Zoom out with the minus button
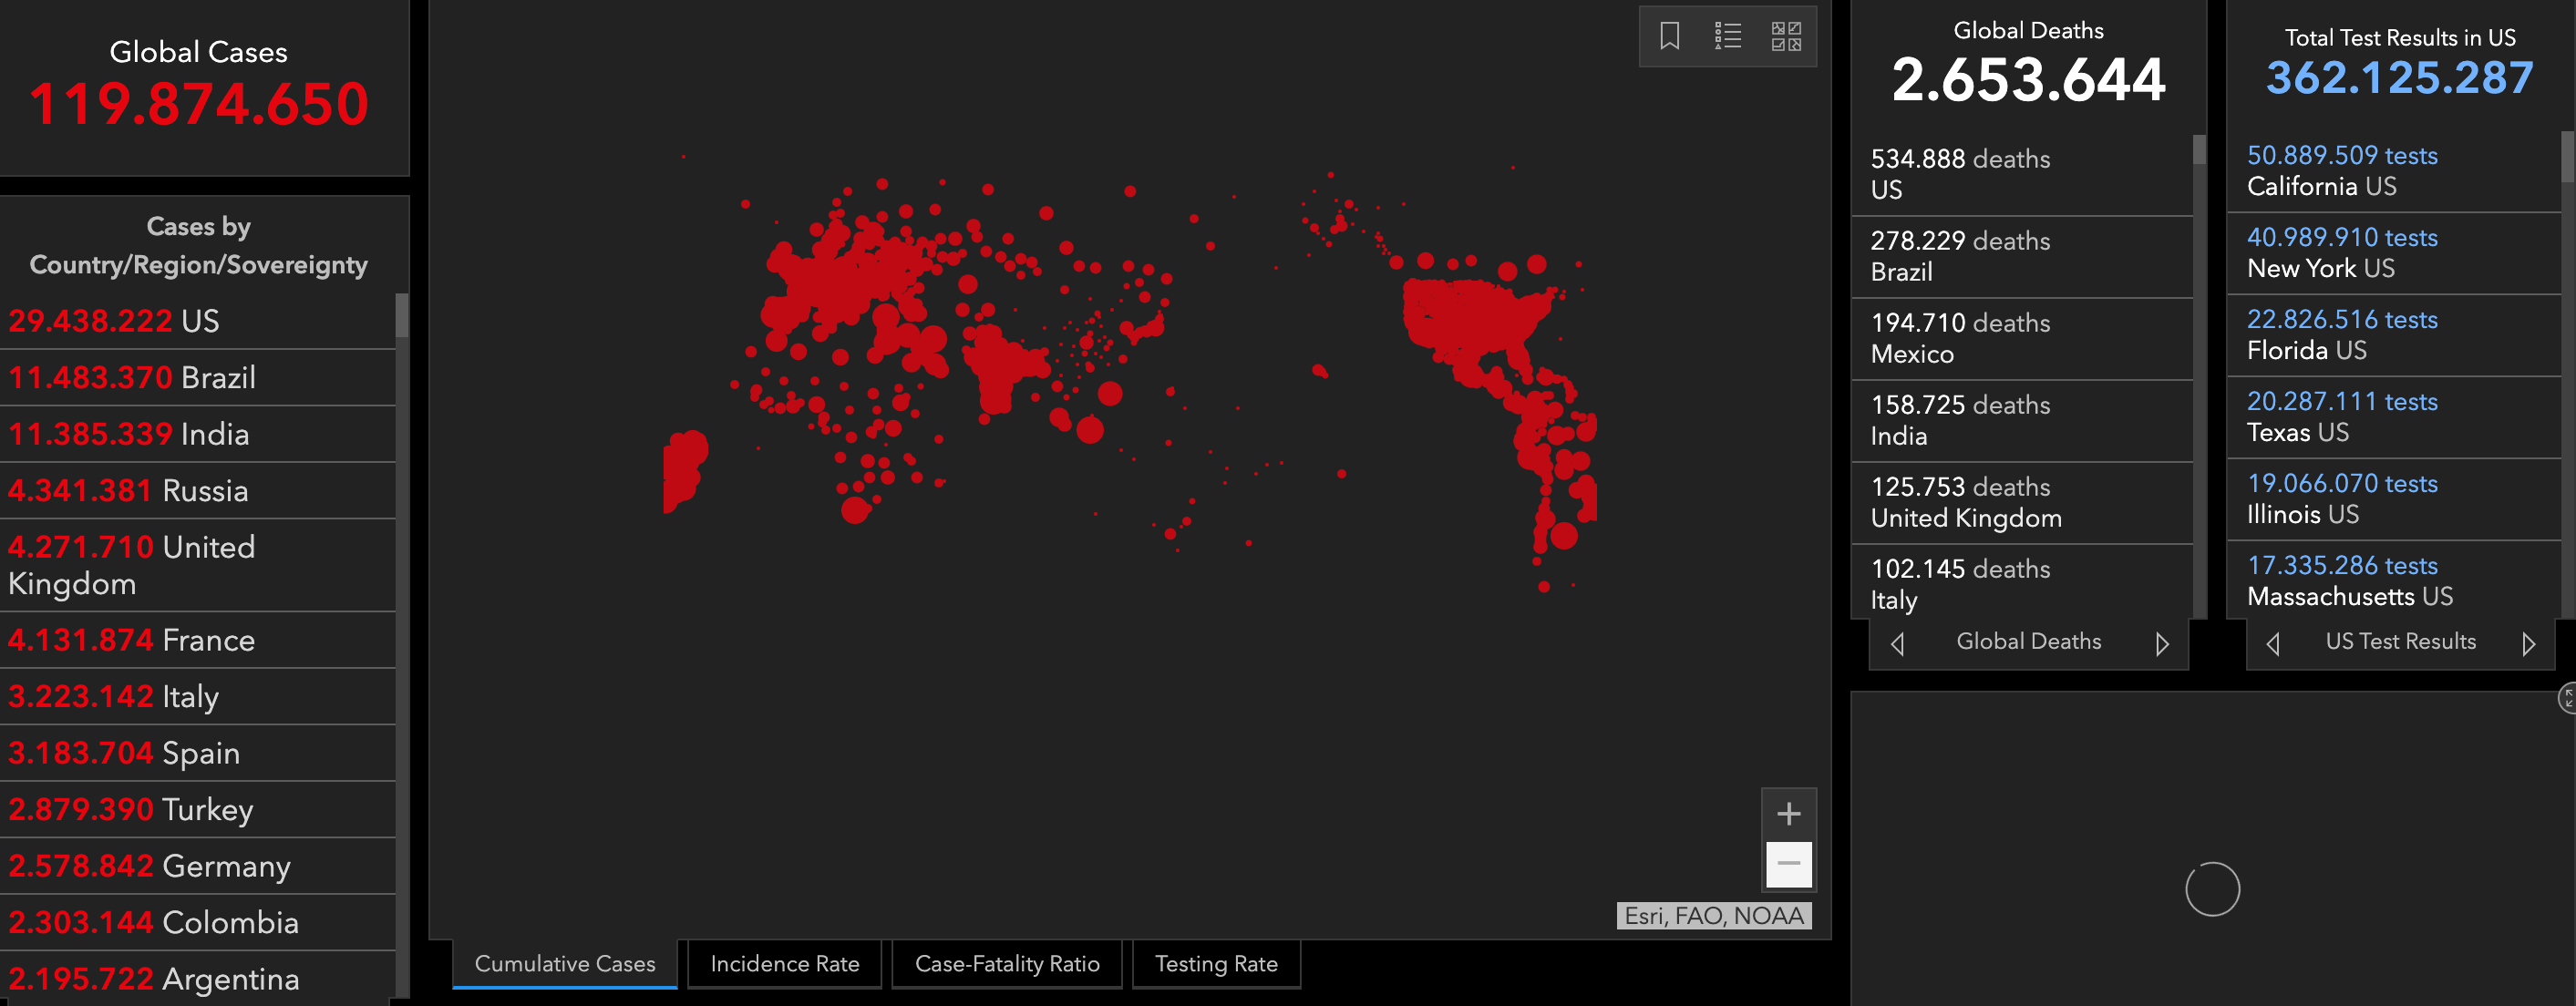 pyautogui.click(x=1788, y=863)
